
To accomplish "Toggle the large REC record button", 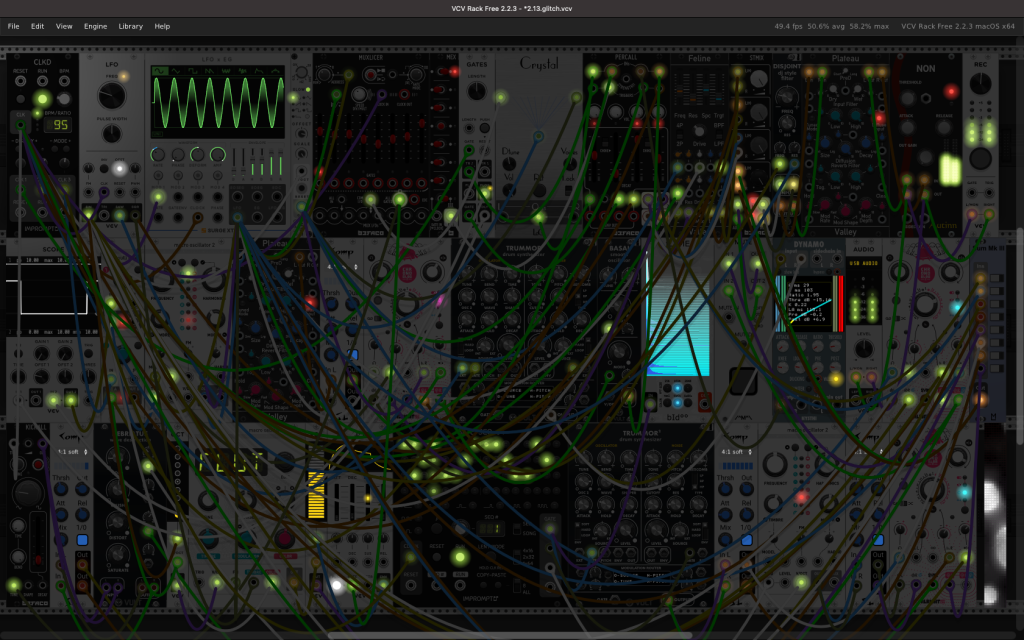I will coord(980,158).
